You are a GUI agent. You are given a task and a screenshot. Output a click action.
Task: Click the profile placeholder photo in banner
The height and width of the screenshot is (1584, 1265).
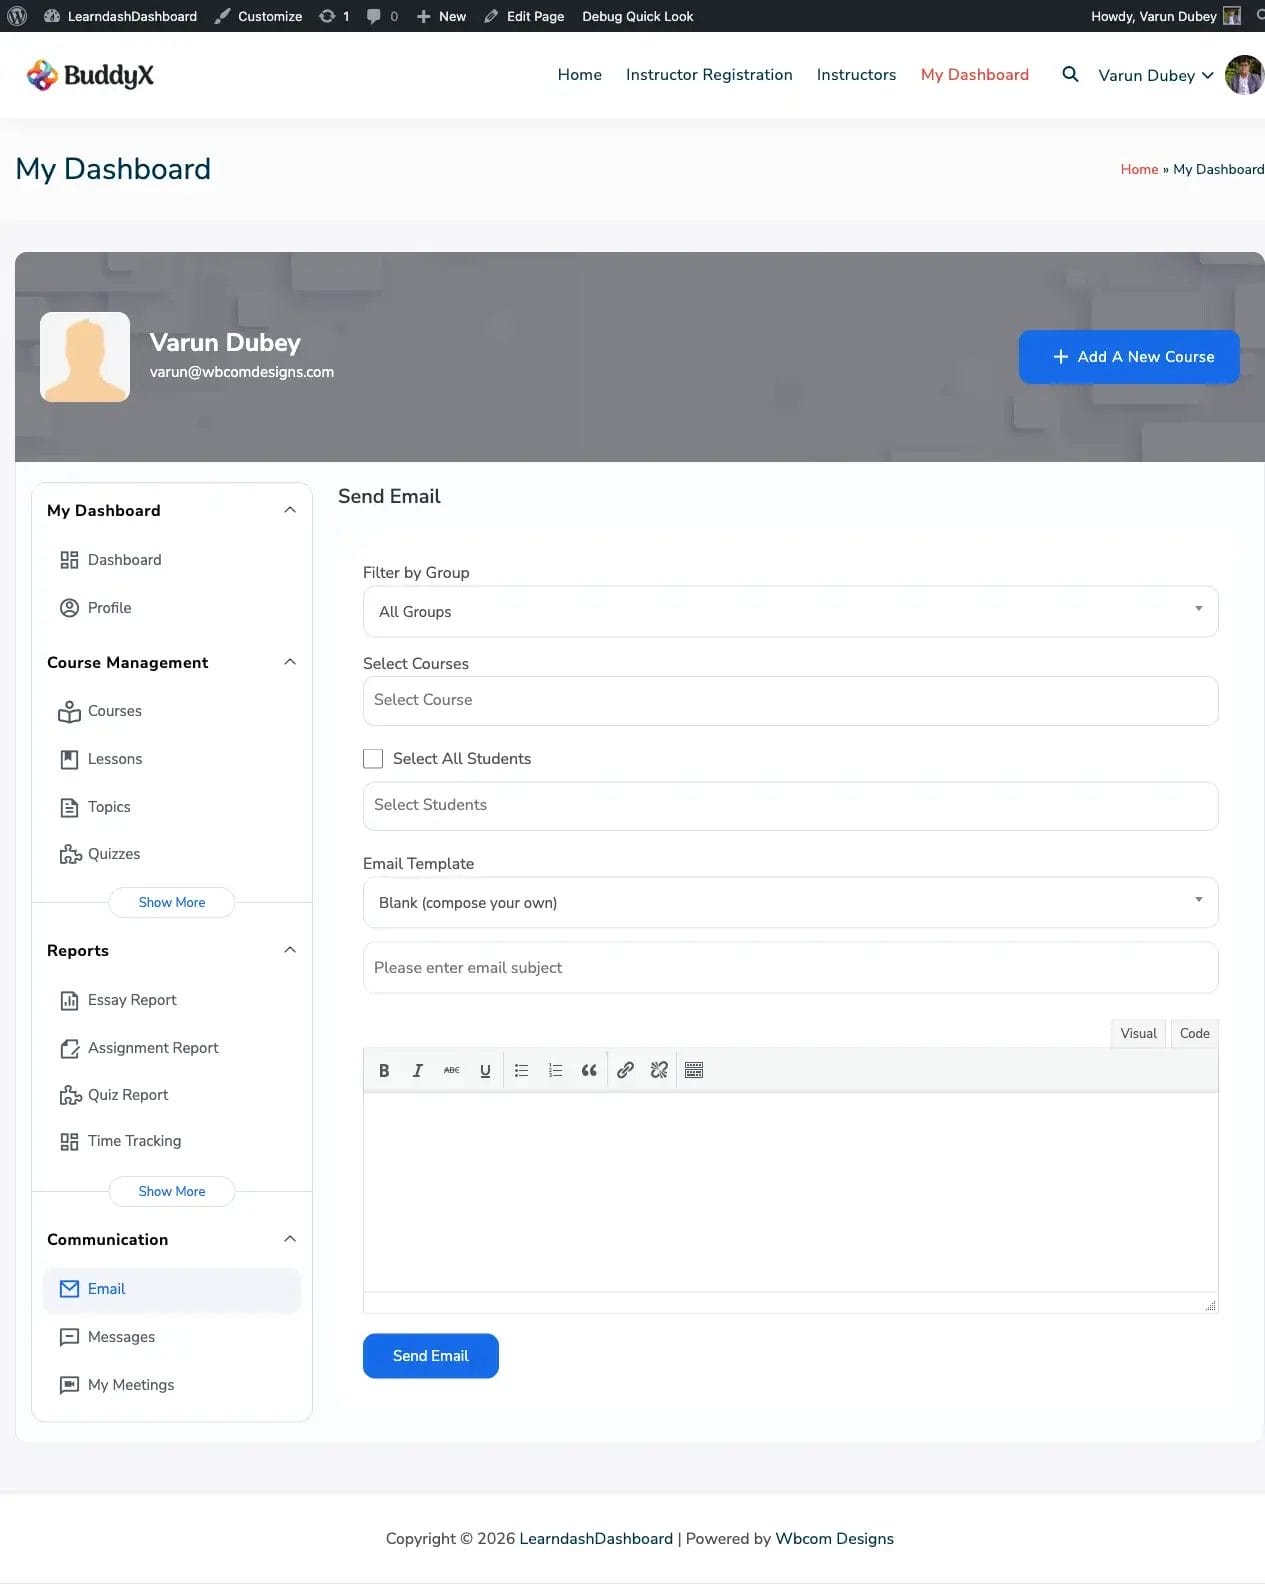(x=85, y=357)
